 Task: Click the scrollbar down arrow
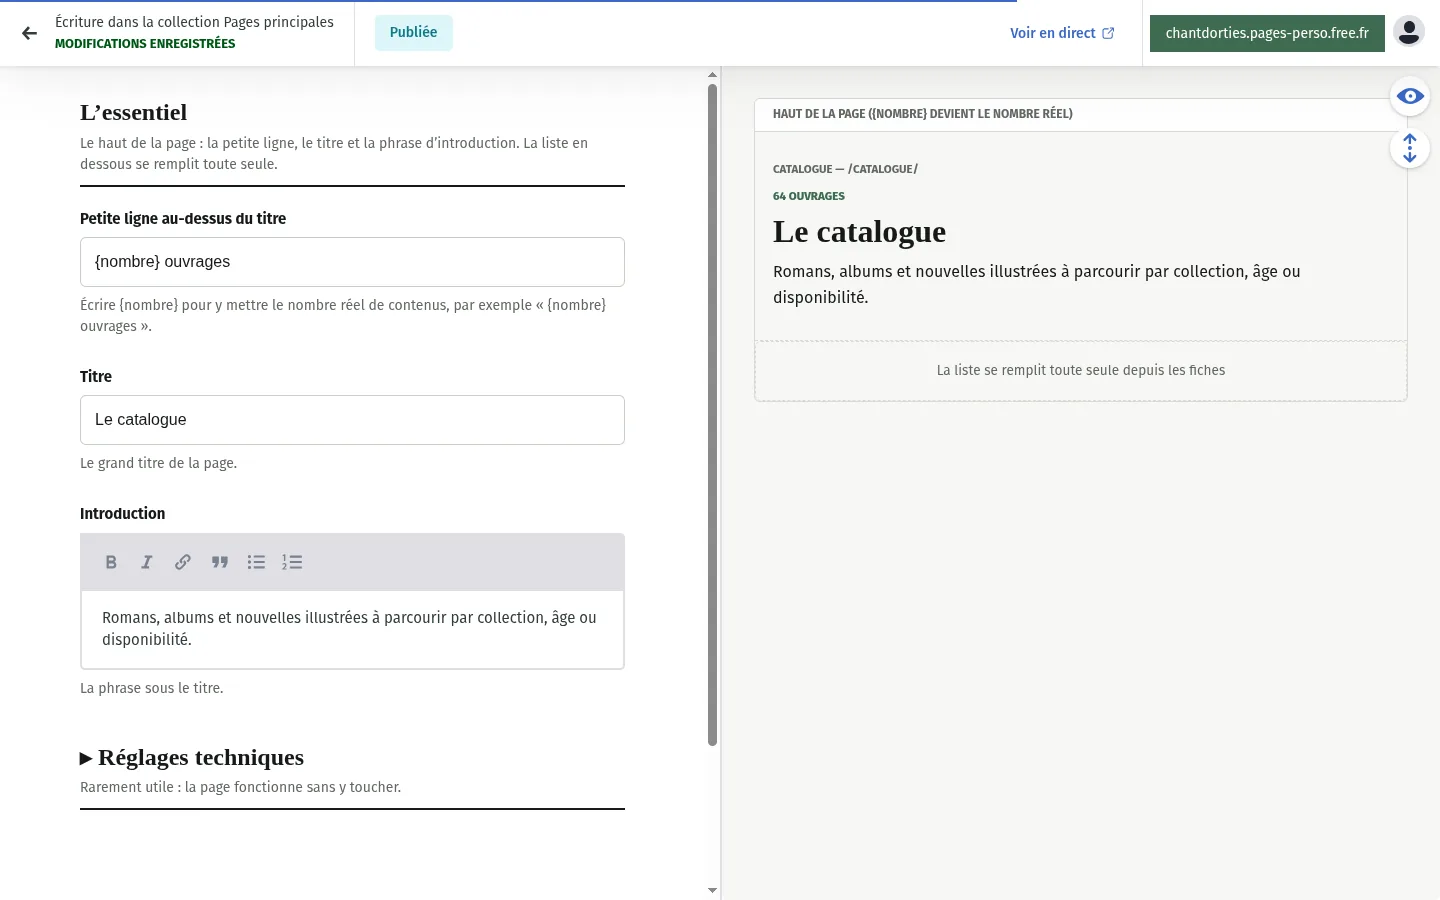(712, 890)
